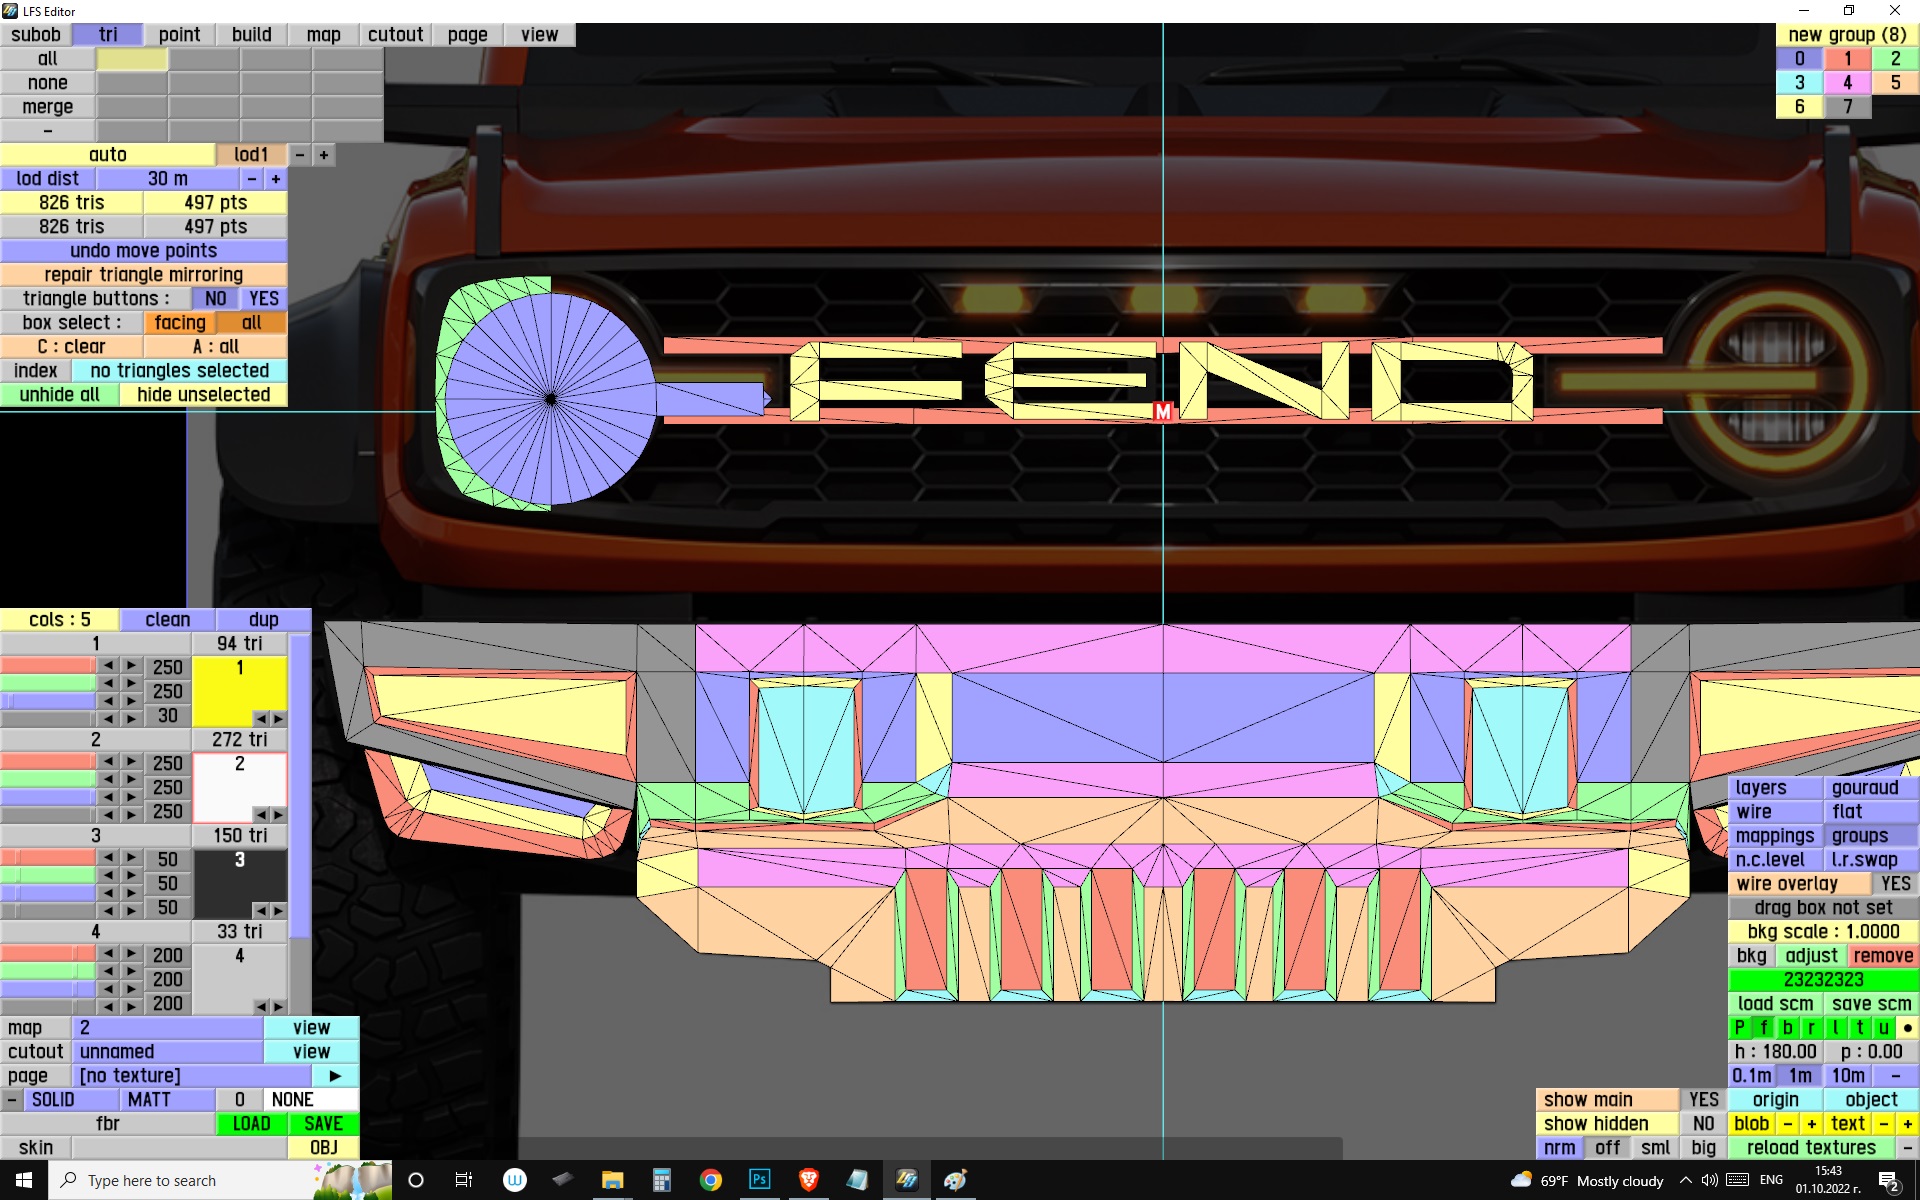Select the 't' top view button
The image size is (1920, 1200).
(x=1859, y=1027)
